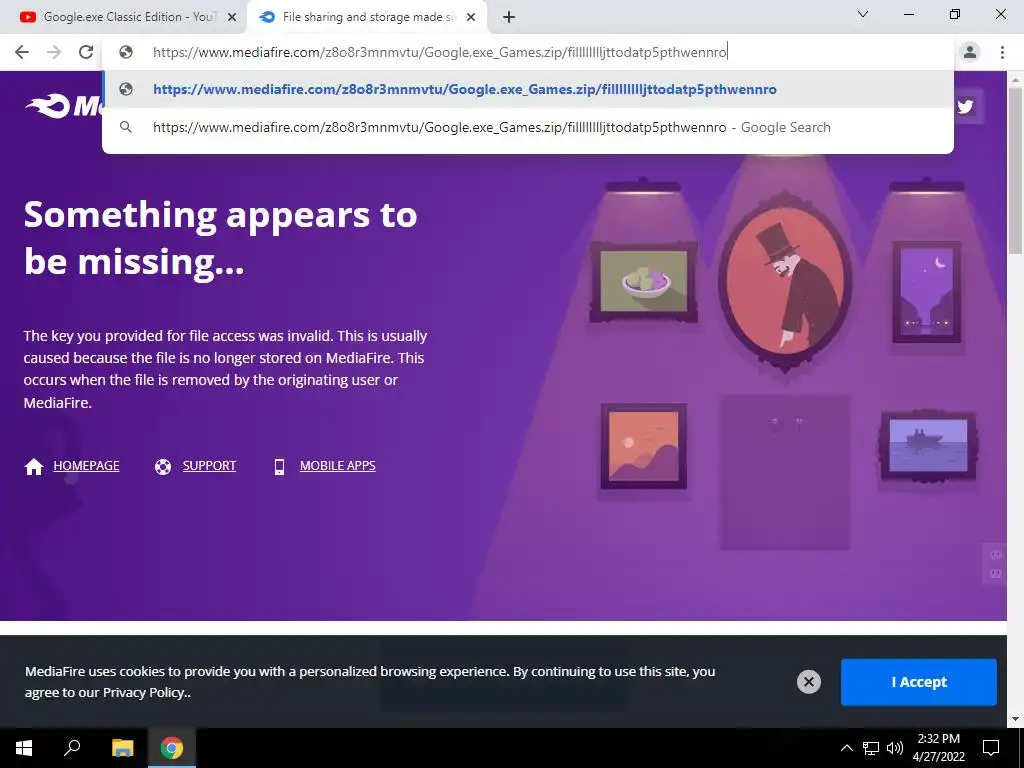Reload the page with the refresh icon
The image size is (1024, 768).
[x=86, y=52]
